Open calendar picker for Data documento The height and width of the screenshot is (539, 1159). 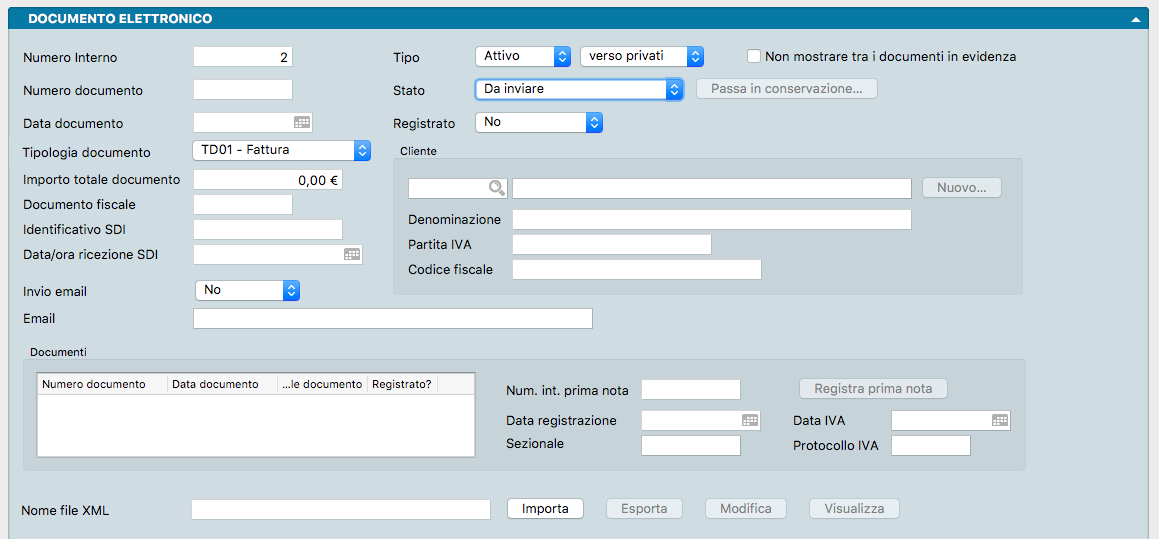click(x=302, y=123)
